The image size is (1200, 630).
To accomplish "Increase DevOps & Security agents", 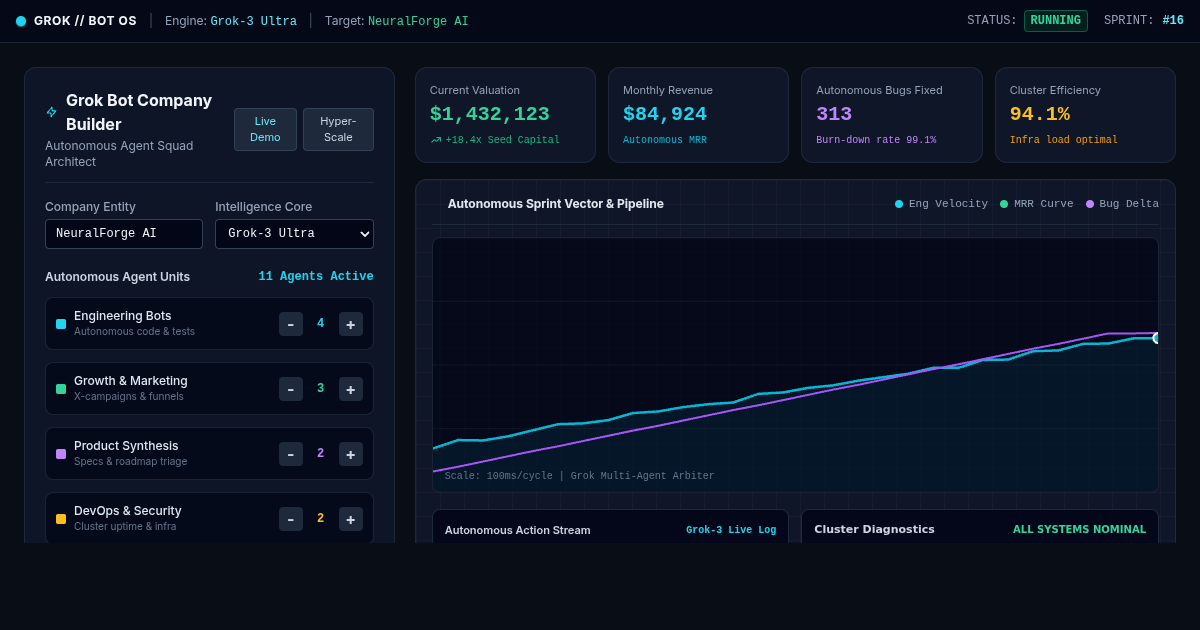I will point(351,519).
